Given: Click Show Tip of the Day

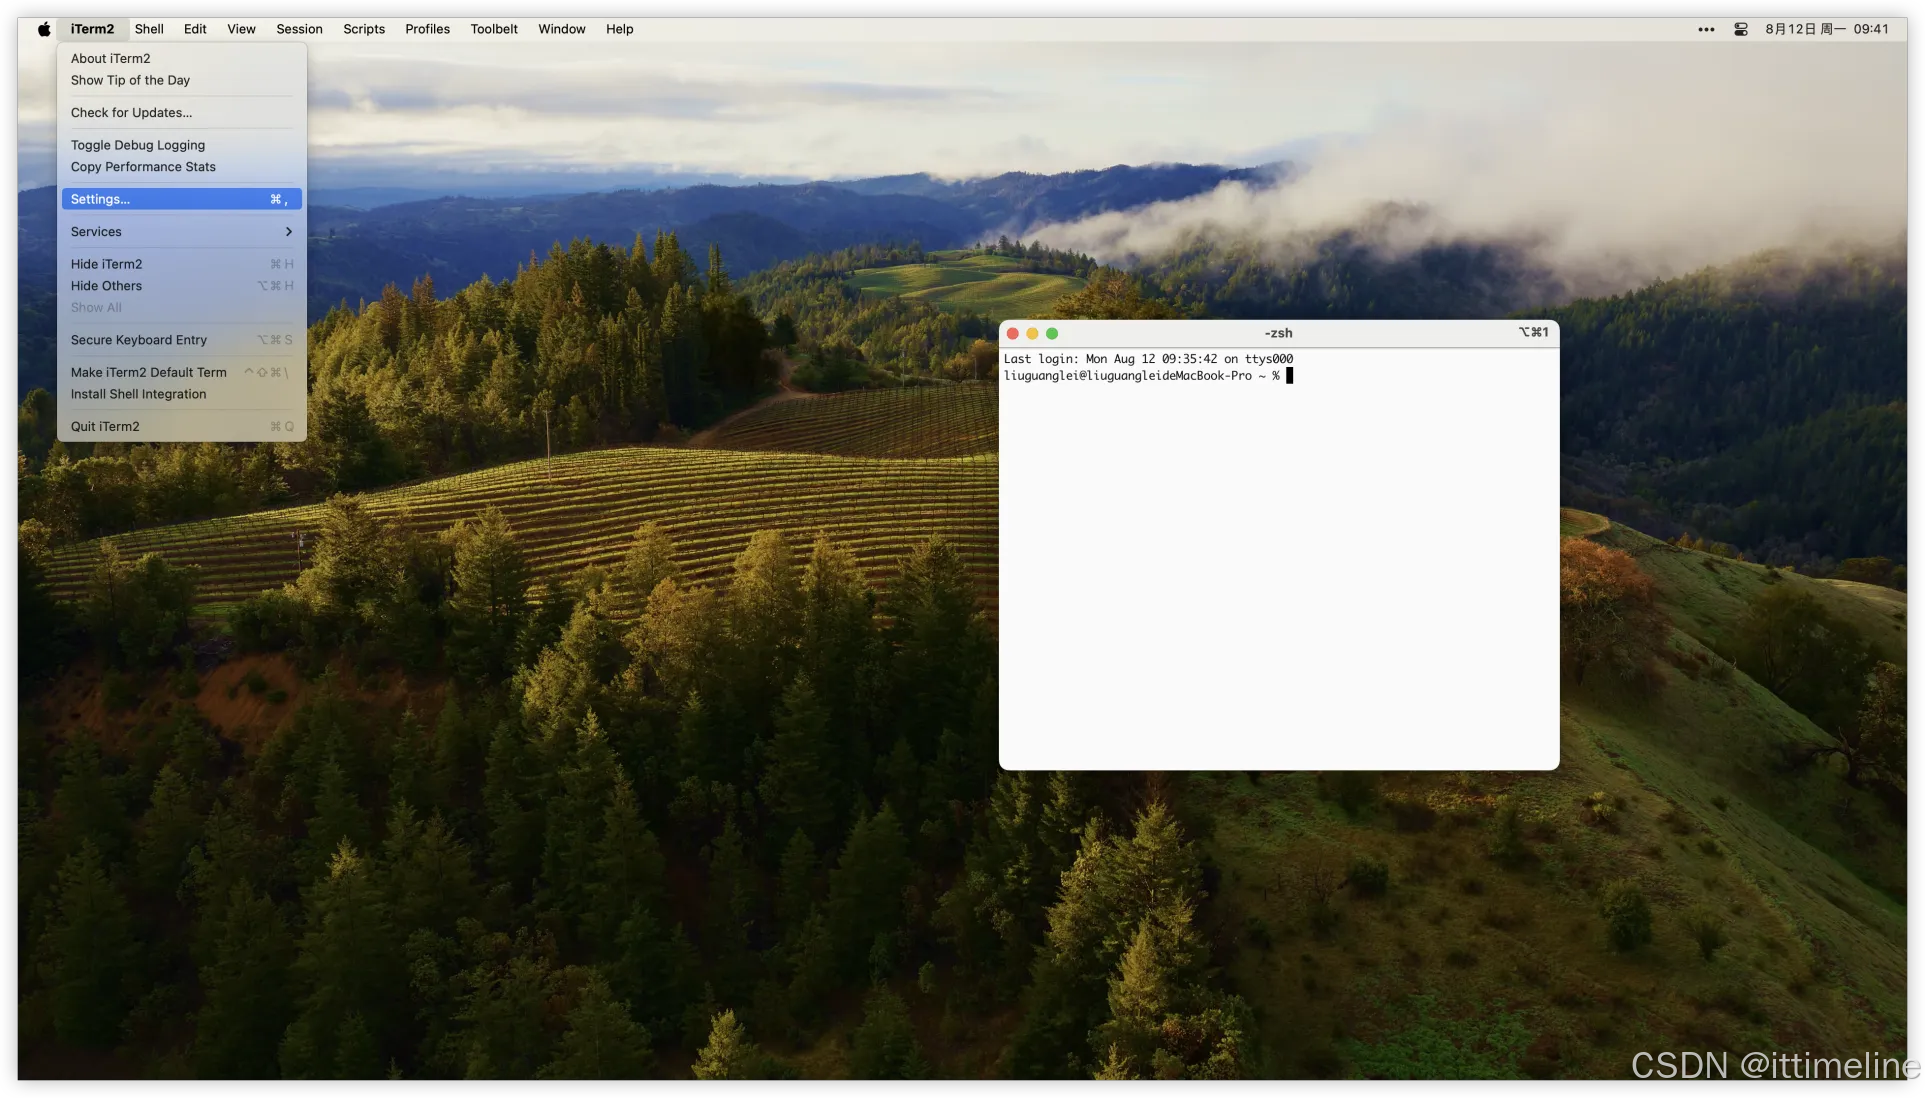Looking at the screenshot, I should tap(130, 80).
